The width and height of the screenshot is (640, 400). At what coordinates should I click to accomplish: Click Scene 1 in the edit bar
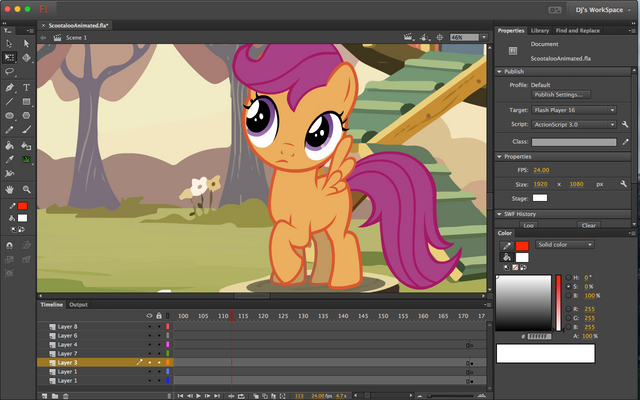76,38
